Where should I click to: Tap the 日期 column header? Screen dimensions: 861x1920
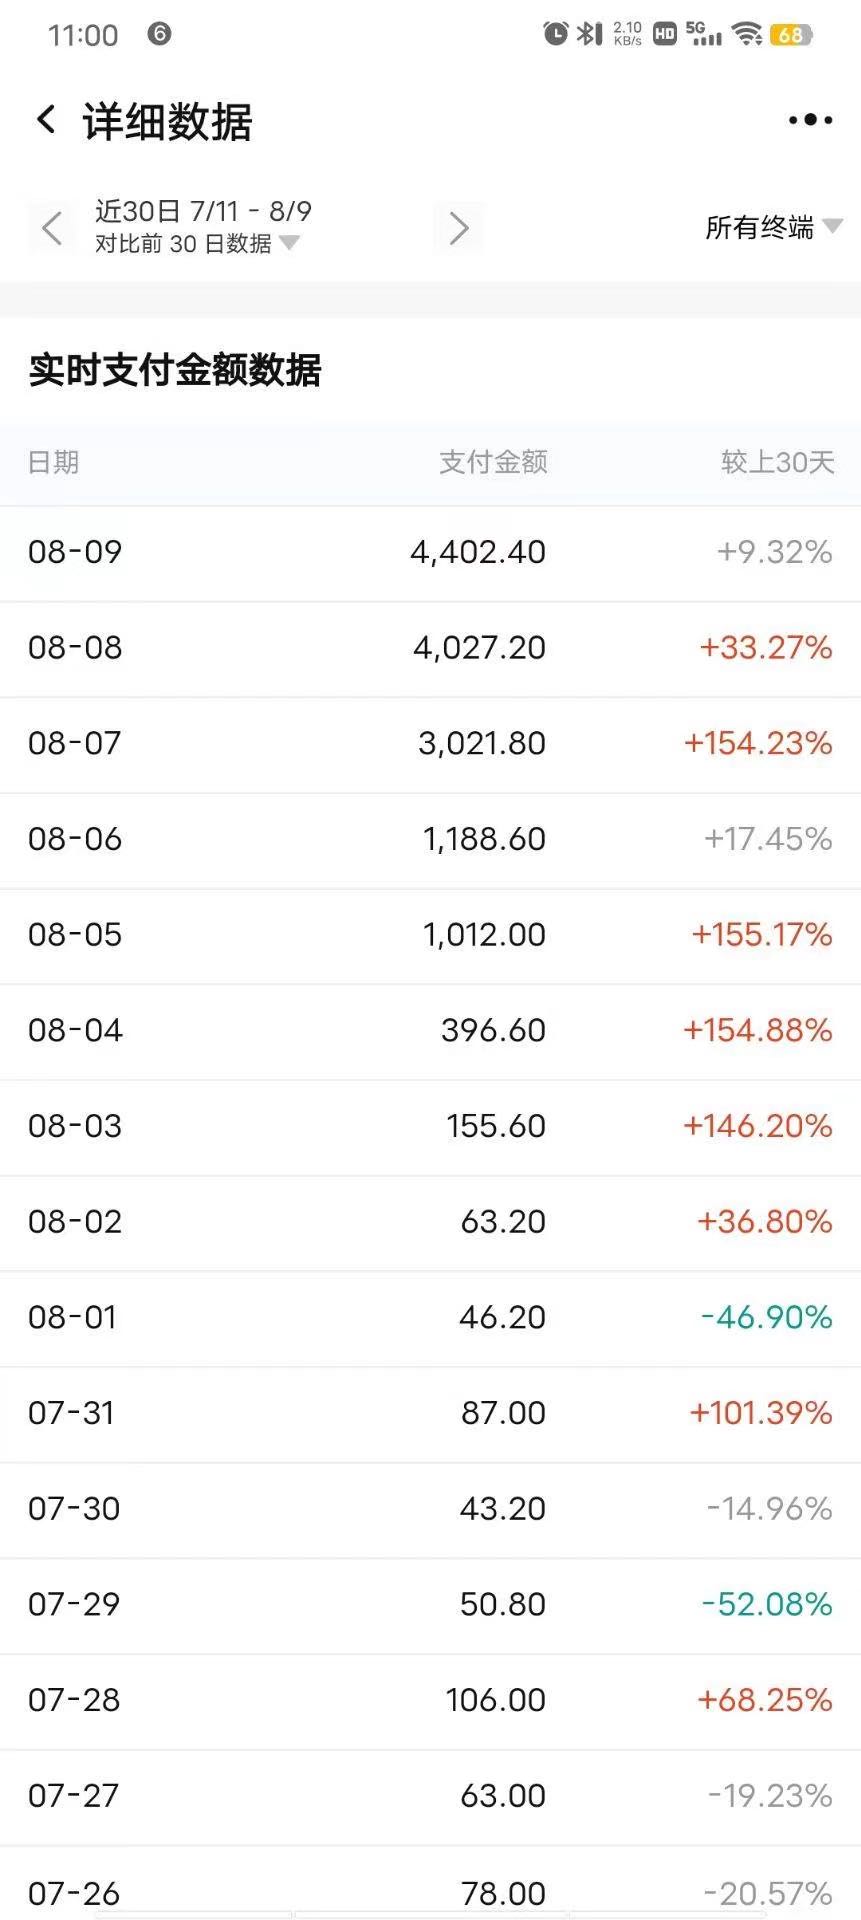tap(53, 462)
